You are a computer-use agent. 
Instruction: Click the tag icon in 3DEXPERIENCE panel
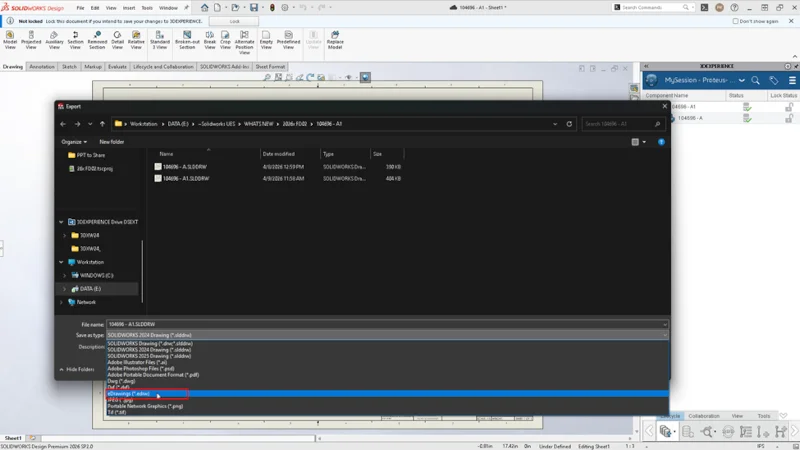[x=773, y=80]
